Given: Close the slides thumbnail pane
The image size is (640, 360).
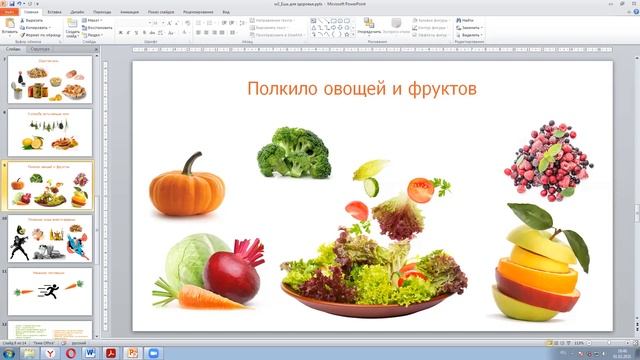Looking at the screenshot, I should pyautogui.click(x=96, y=49).
